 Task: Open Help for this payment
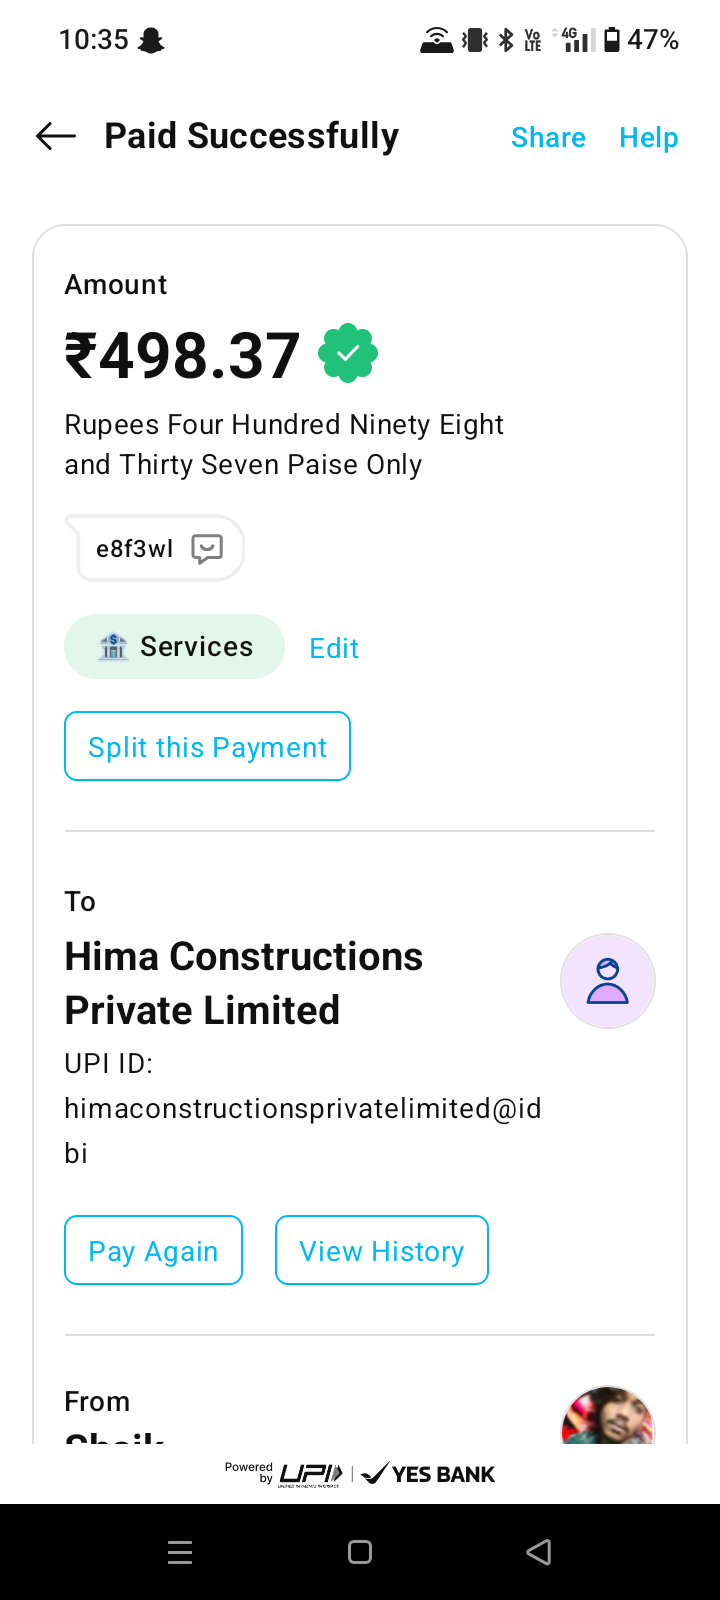(x=648, y=137)
